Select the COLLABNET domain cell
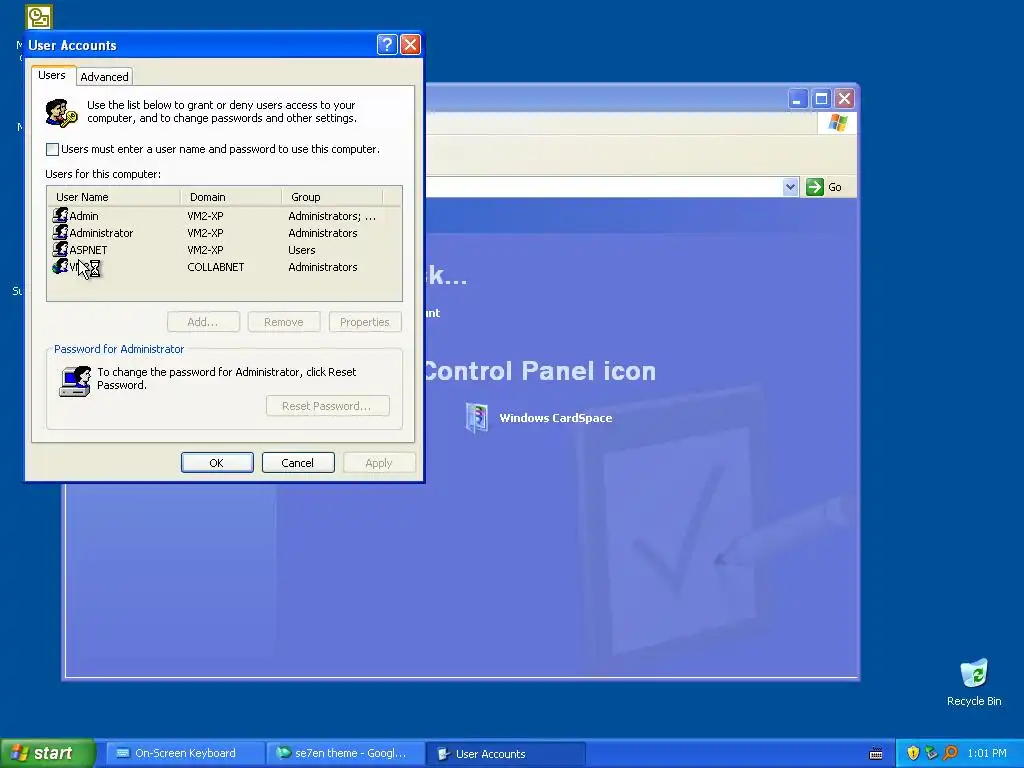 (x=216, y=267)
